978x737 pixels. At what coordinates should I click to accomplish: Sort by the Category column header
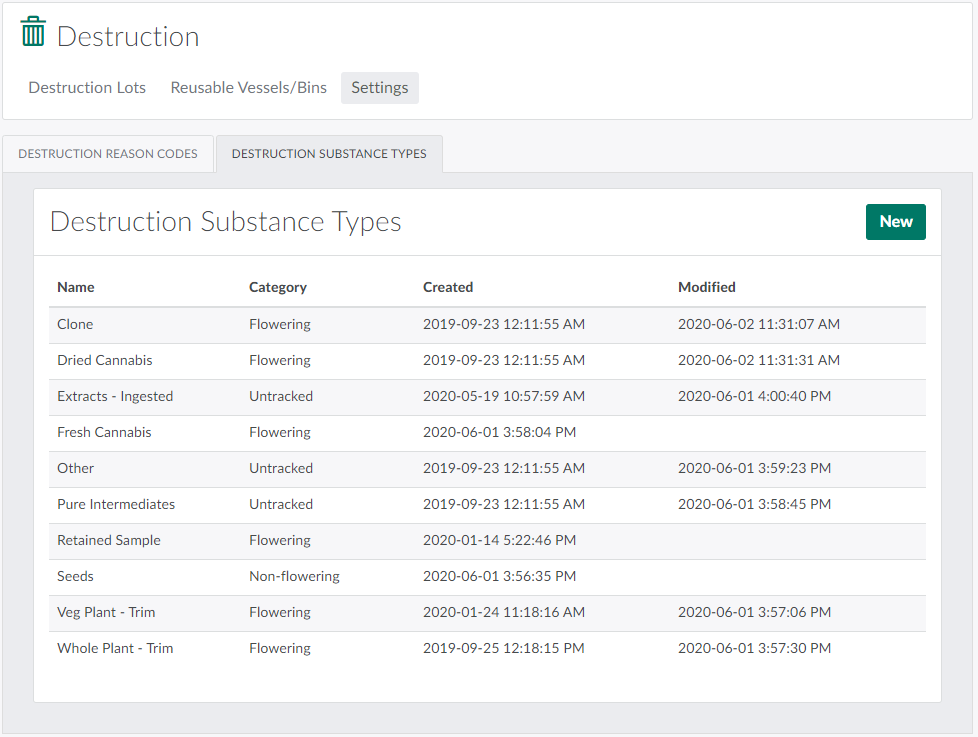[x=277, y=287]
